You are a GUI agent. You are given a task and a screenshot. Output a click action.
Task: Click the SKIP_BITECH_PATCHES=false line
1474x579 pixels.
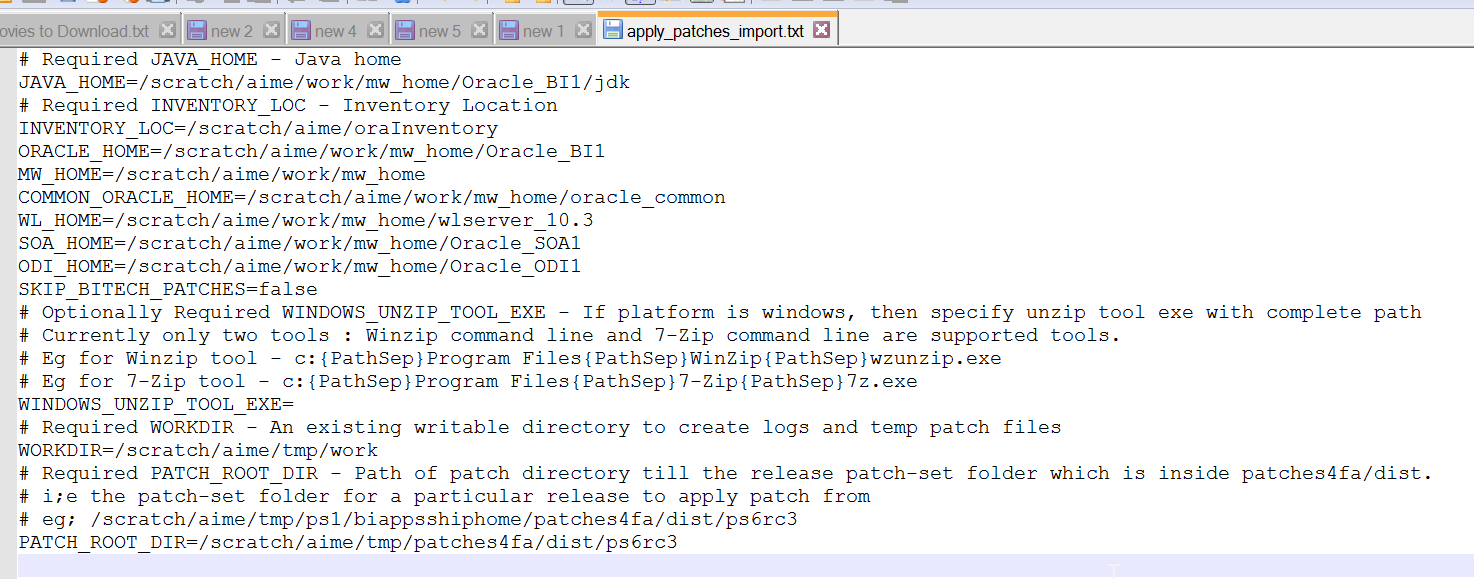(x=168, y=289)
